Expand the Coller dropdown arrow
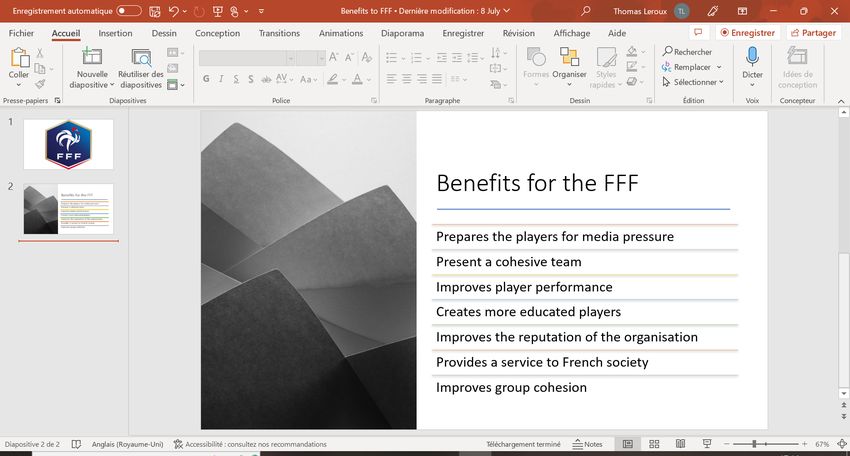850x456 pixels. point(18,85)
